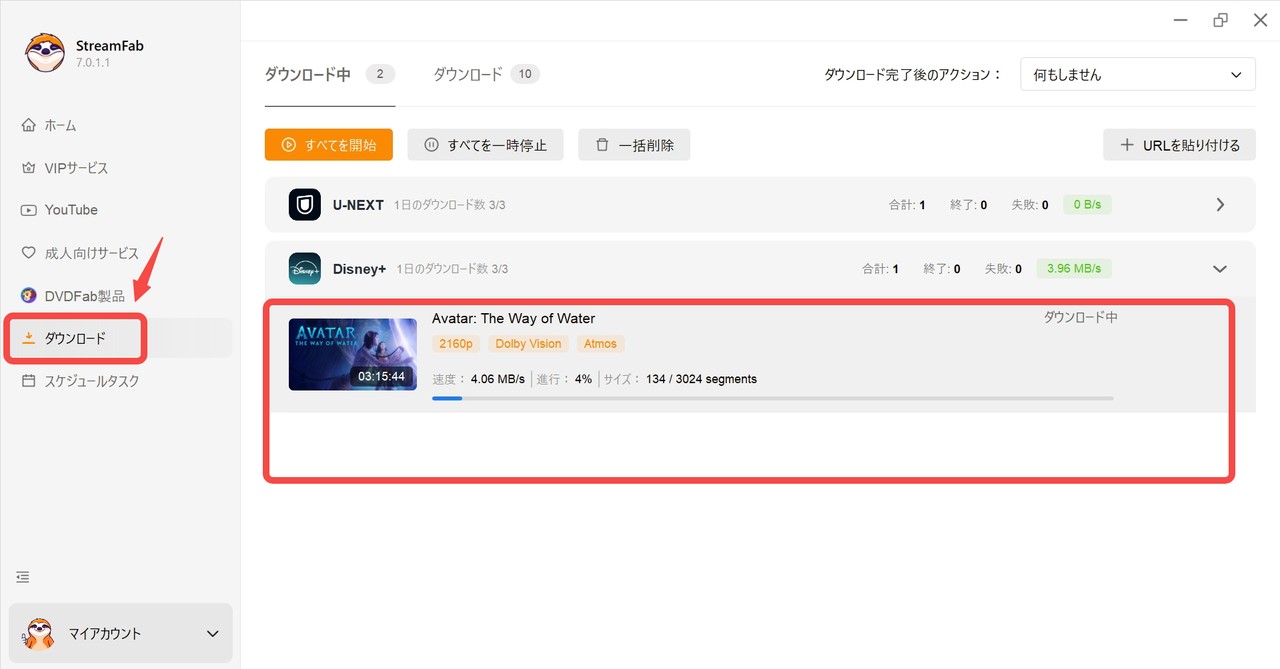Go to YouTube section in sidebar

(x=70, y=210)
